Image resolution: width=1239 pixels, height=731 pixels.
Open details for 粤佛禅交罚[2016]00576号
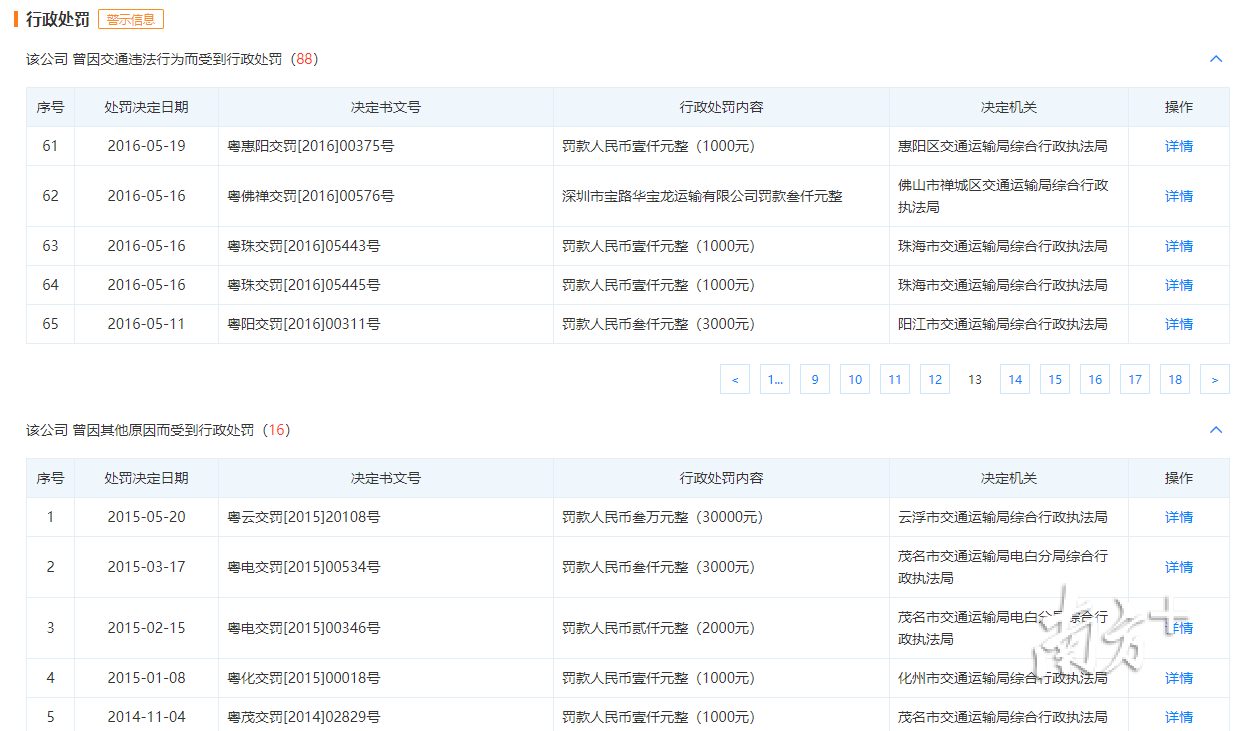1178,196
